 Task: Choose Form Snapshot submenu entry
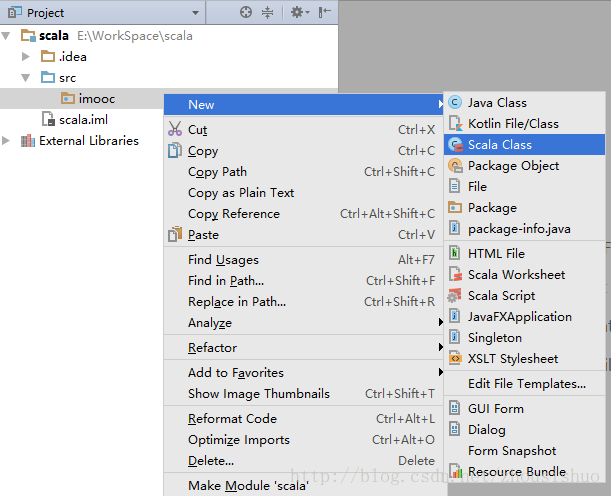point(524,451)
